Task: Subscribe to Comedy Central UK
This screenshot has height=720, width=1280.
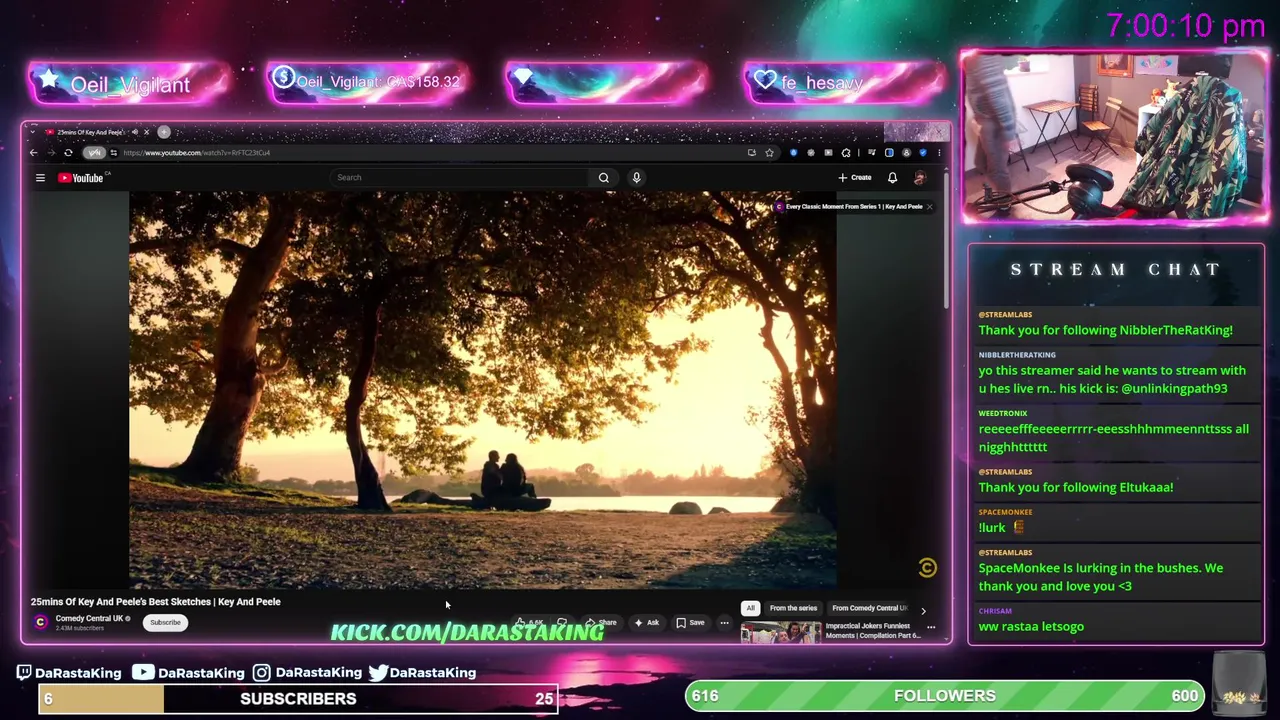Action: click(165, 622)
